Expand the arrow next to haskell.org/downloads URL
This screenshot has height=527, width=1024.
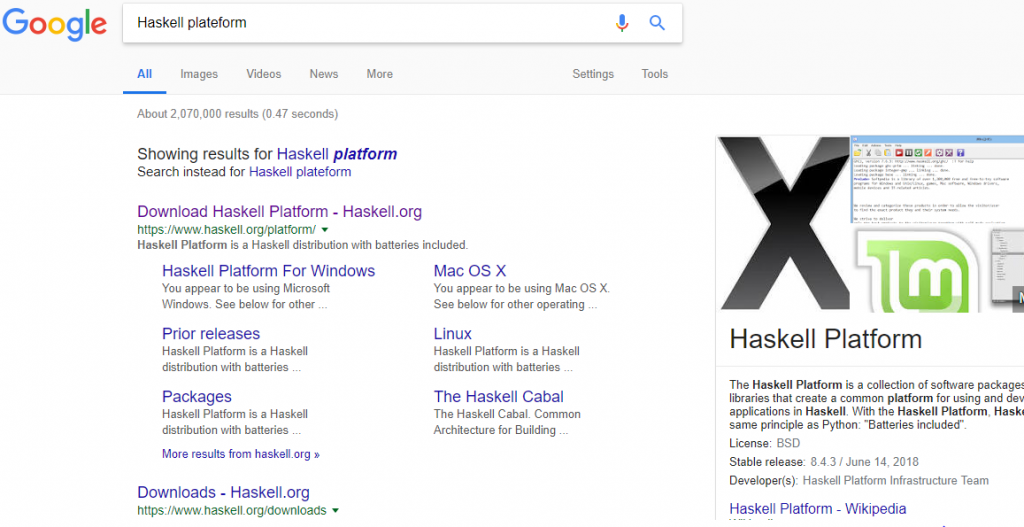tap(336, 511)
